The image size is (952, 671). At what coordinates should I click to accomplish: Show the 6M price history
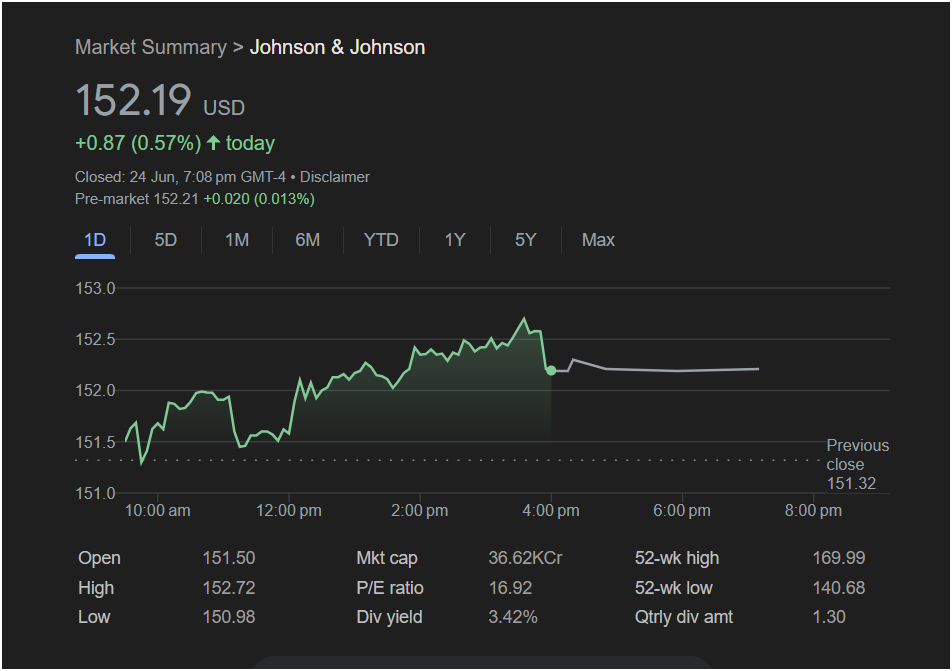308,240
